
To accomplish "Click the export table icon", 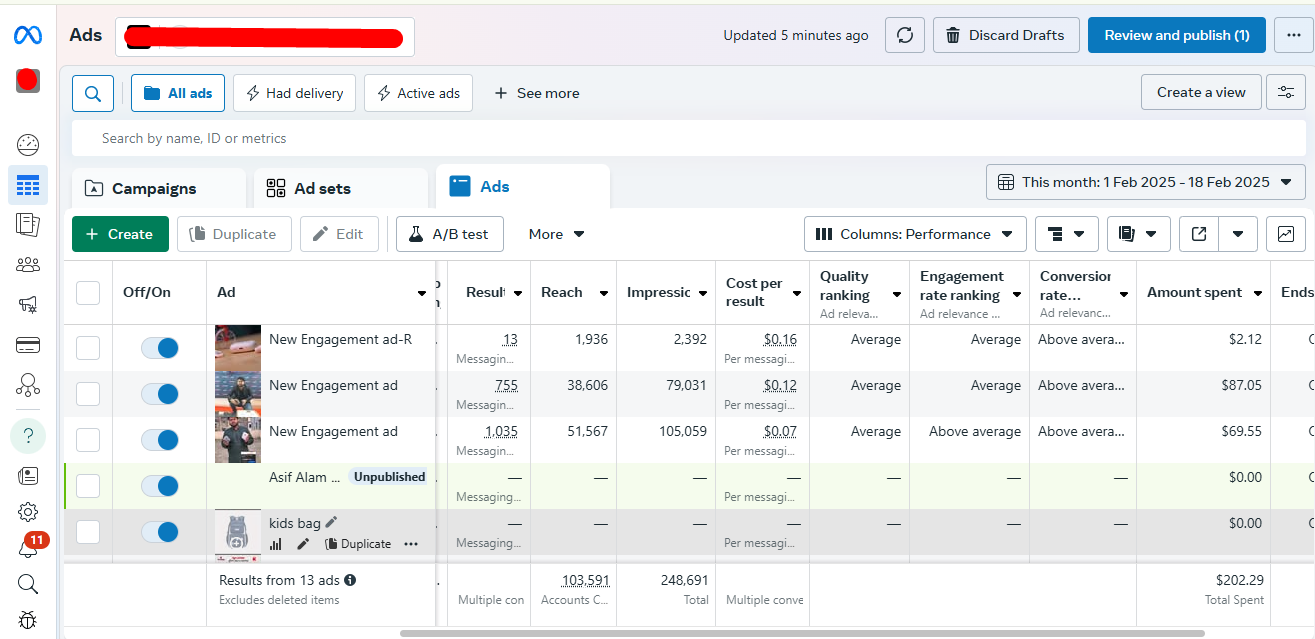I will tap(1199, 234).
